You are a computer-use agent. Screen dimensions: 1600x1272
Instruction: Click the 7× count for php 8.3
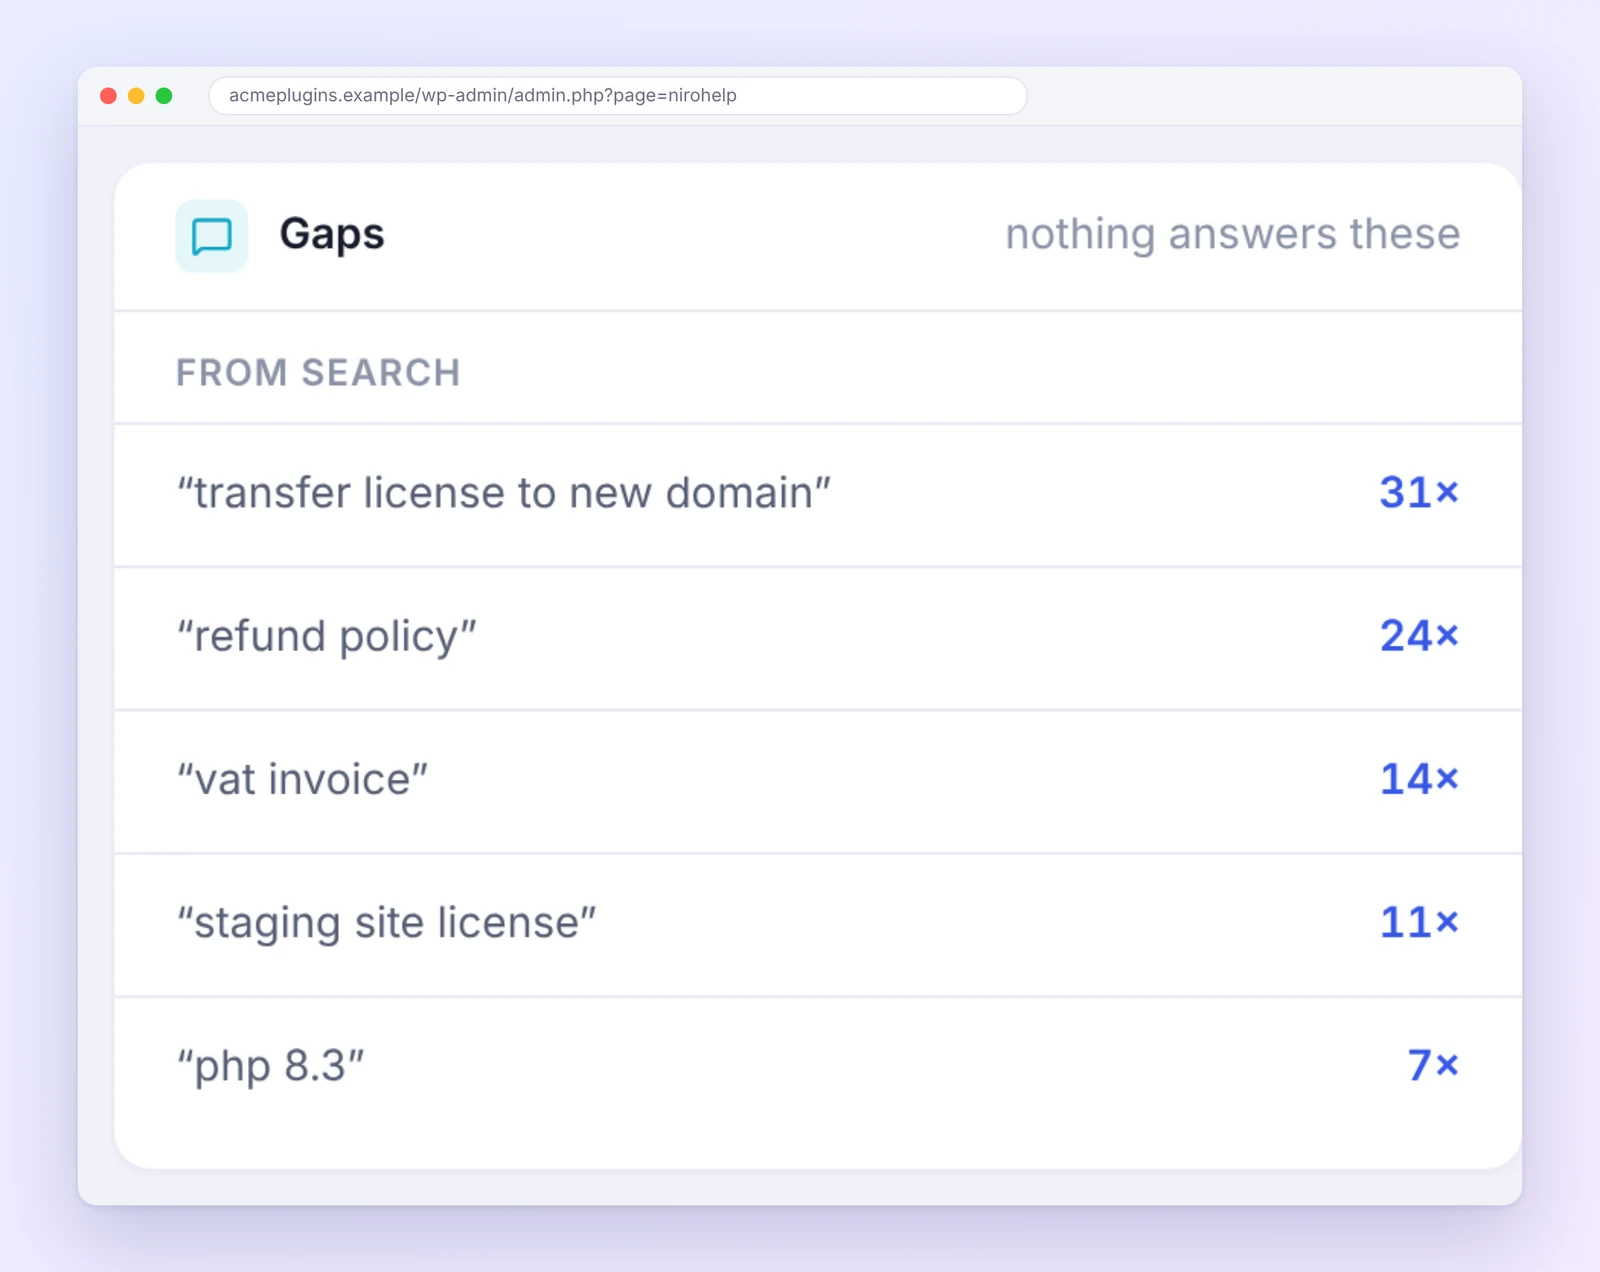click(x=1433, y=1064)
